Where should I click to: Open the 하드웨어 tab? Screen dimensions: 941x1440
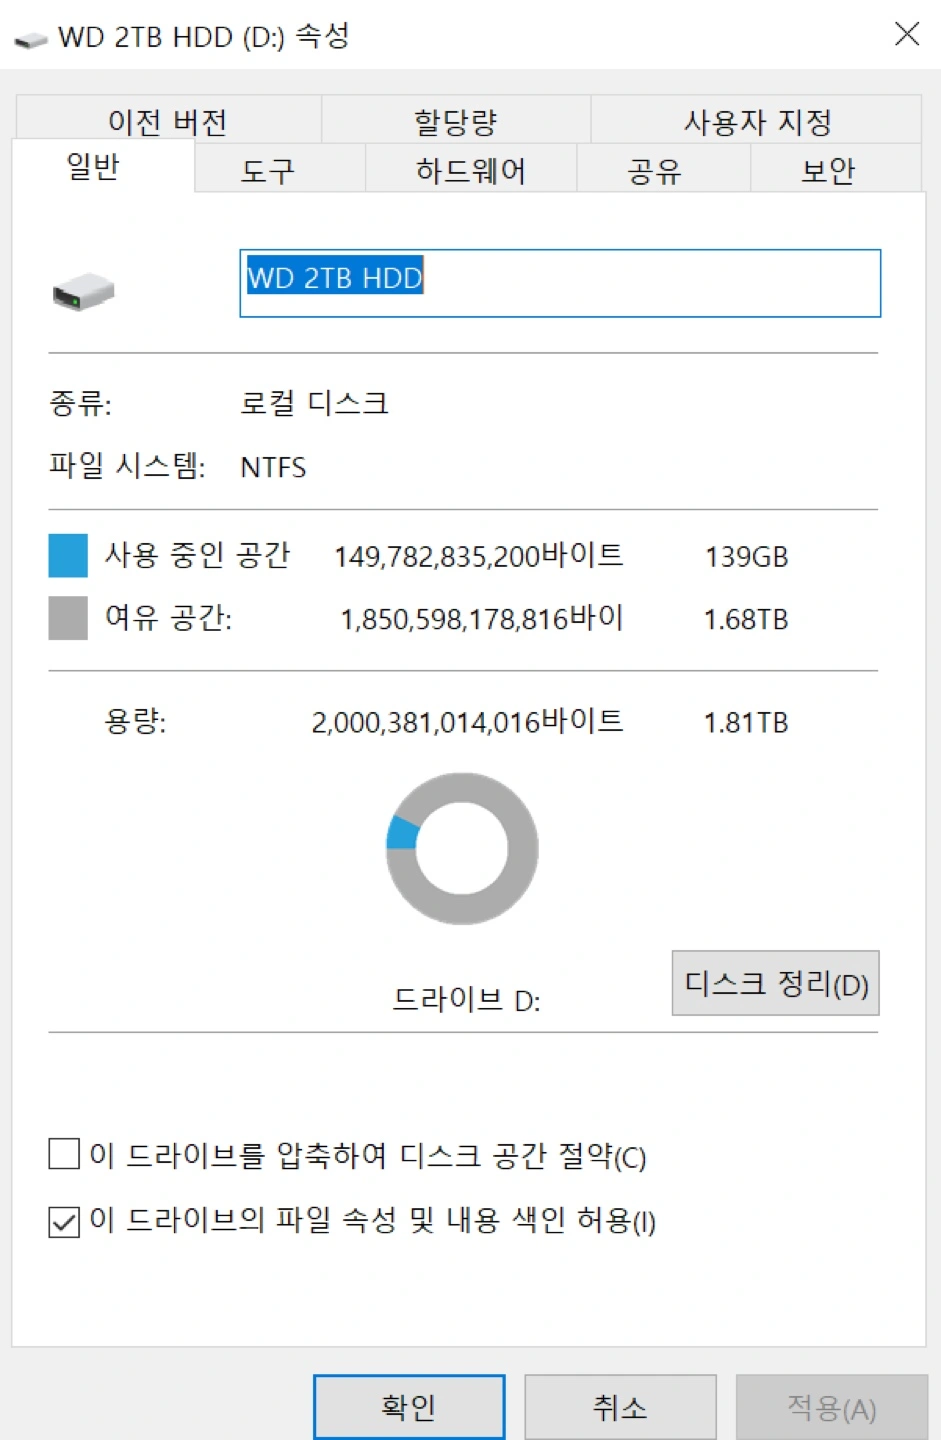point(471,170)
